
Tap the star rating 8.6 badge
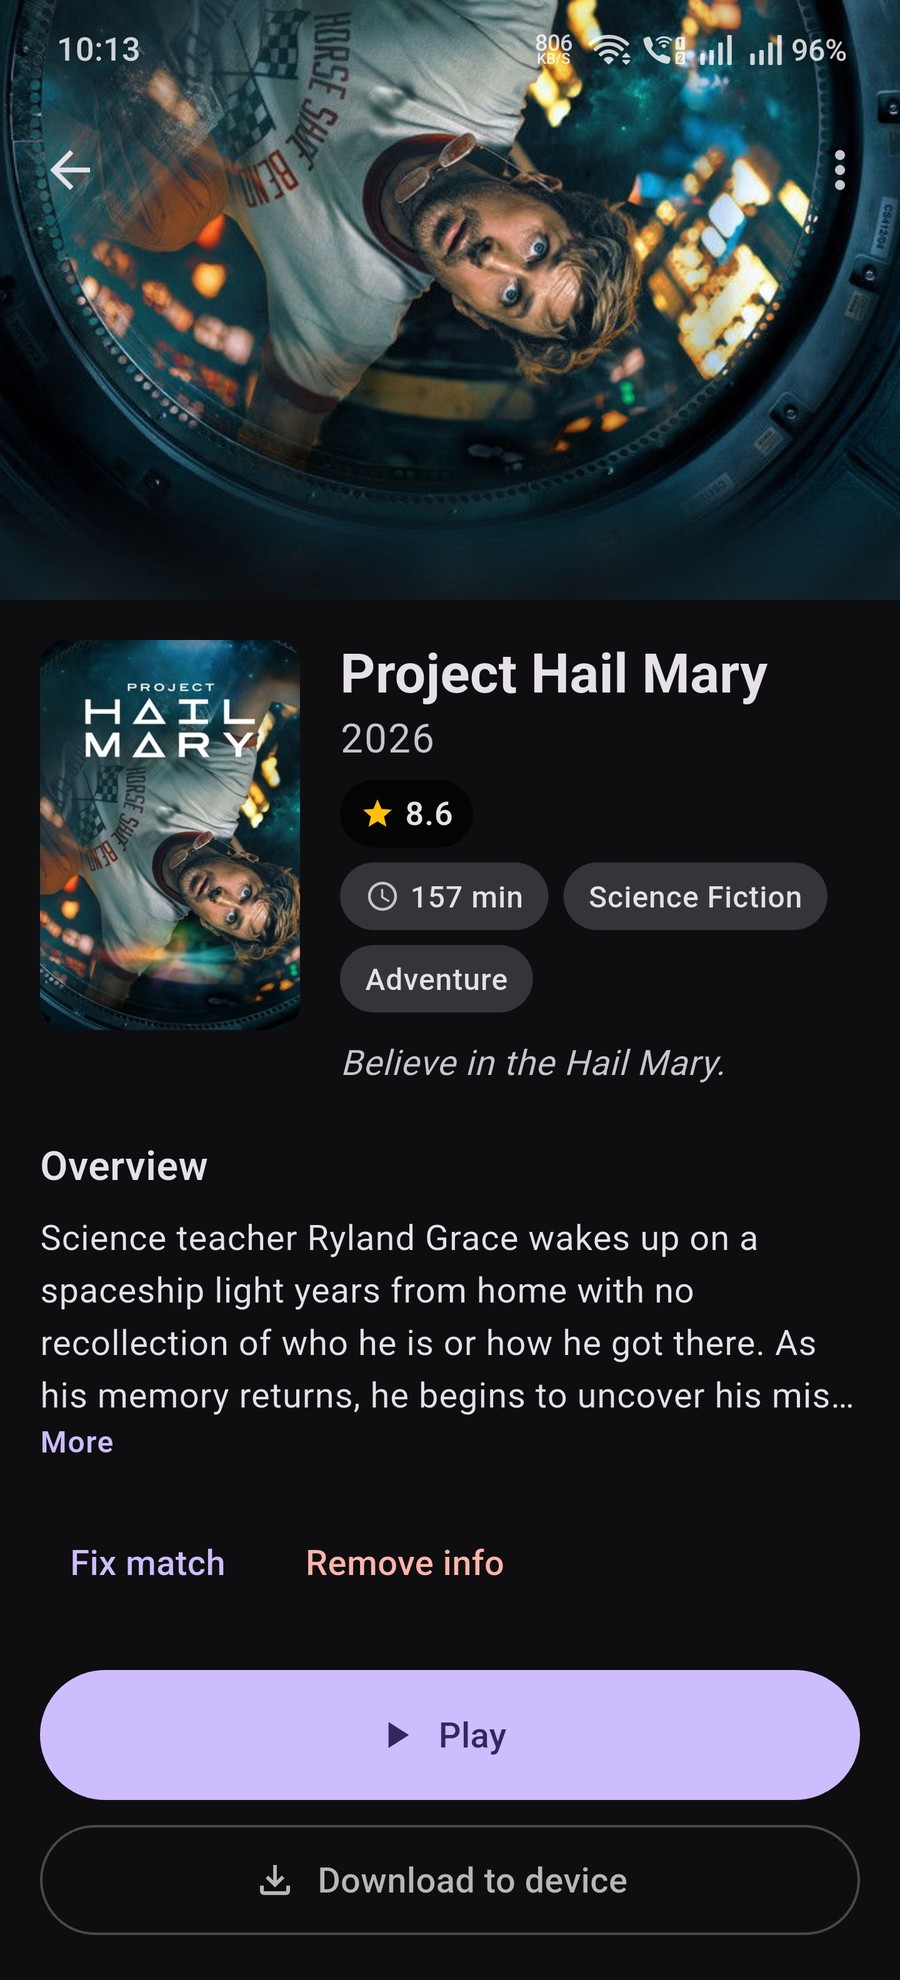[406, 814]
